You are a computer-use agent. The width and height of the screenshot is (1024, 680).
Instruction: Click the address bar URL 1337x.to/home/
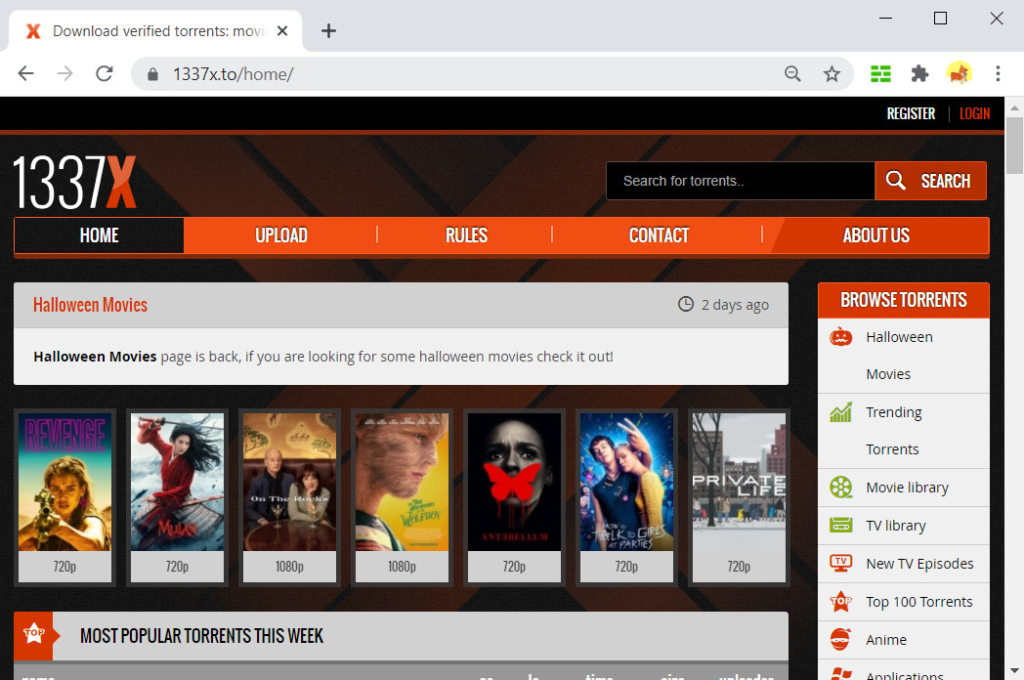tap(233, 74)
